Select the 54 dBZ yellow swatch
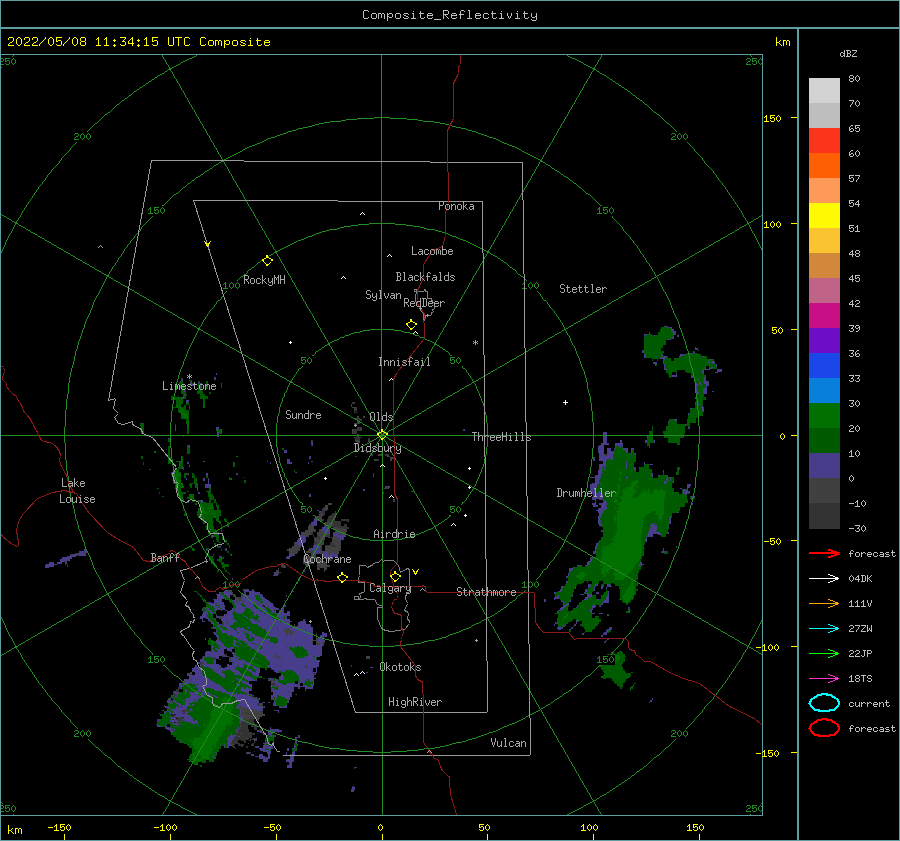900x841 pixels. point(824,215)
